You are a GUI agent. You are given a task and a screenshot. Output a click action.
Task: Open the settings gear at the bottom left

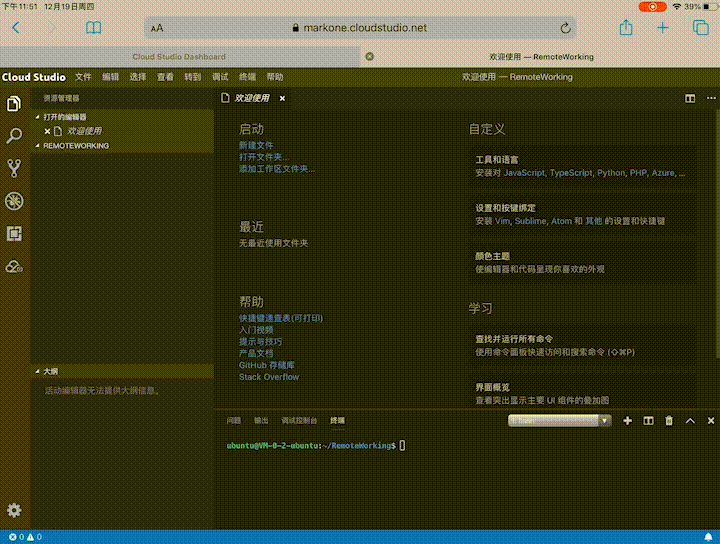pyautogui.click(x=14, y=510)
